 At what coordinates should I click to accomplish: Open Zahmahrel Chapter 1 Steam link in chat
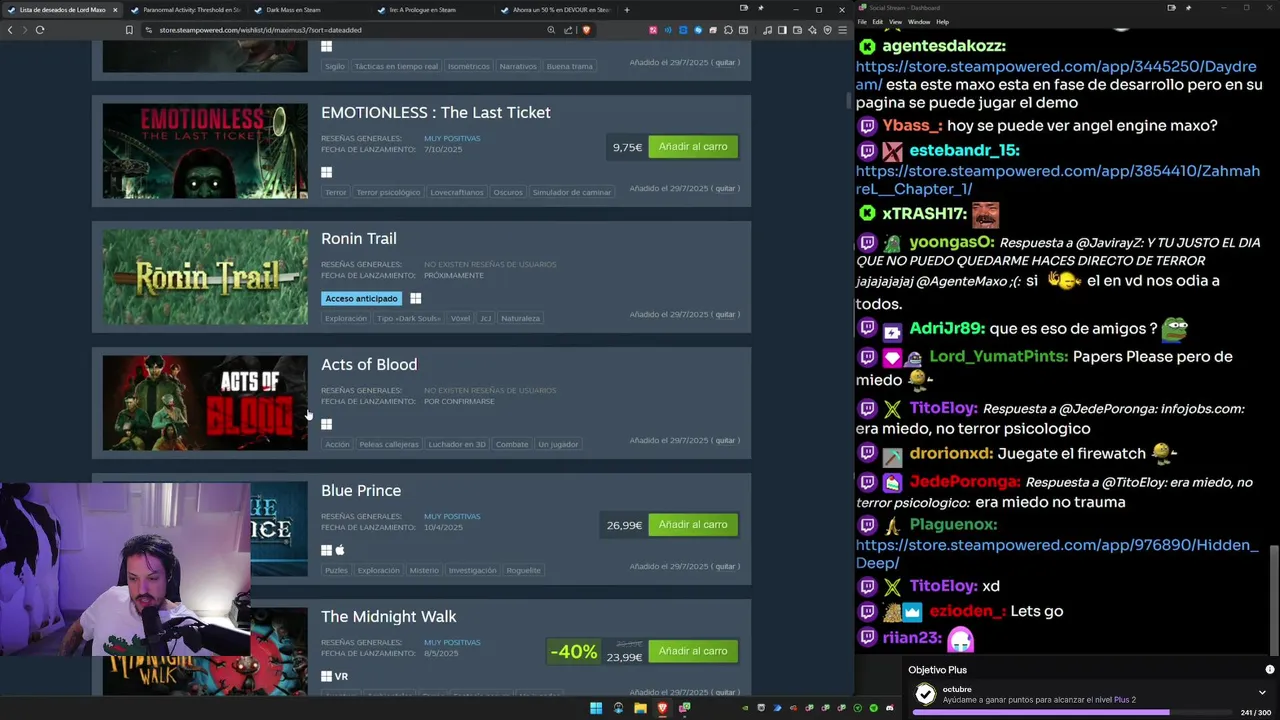pos(1057,180)
